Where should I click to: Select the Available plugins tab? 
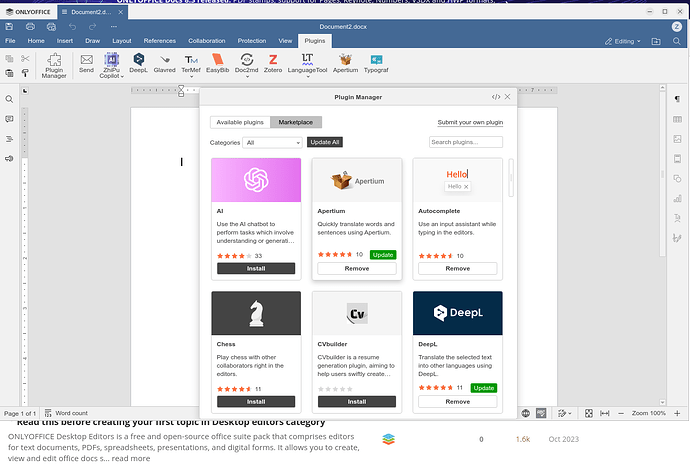(x=240, y=122)
